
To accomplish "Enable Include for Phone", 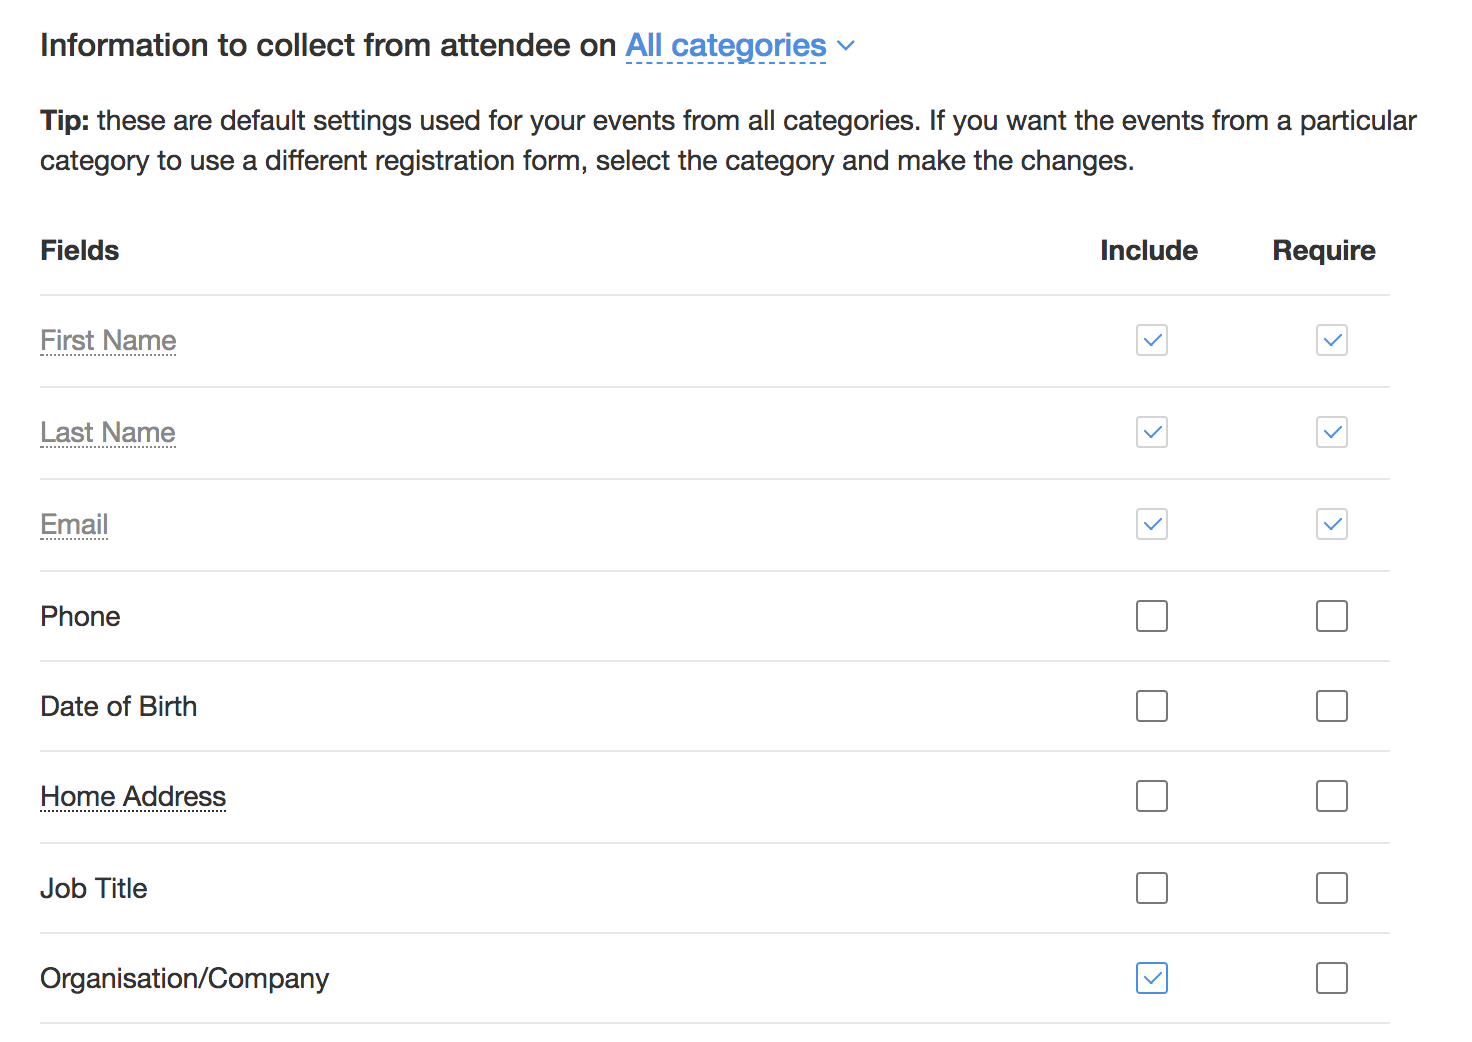I will tap(1152, 616).
